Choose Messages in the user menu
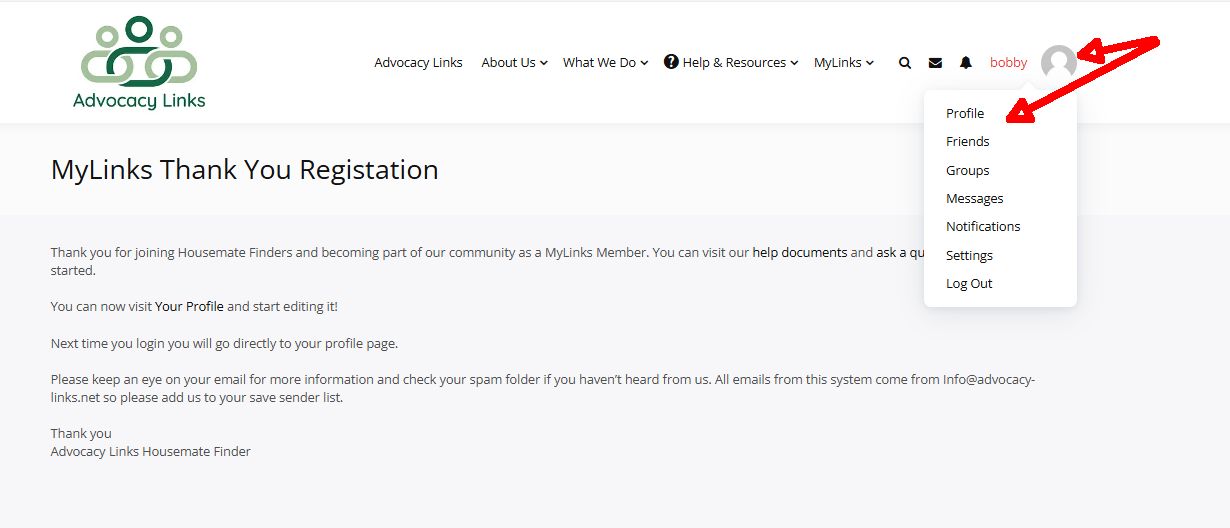 974,199
